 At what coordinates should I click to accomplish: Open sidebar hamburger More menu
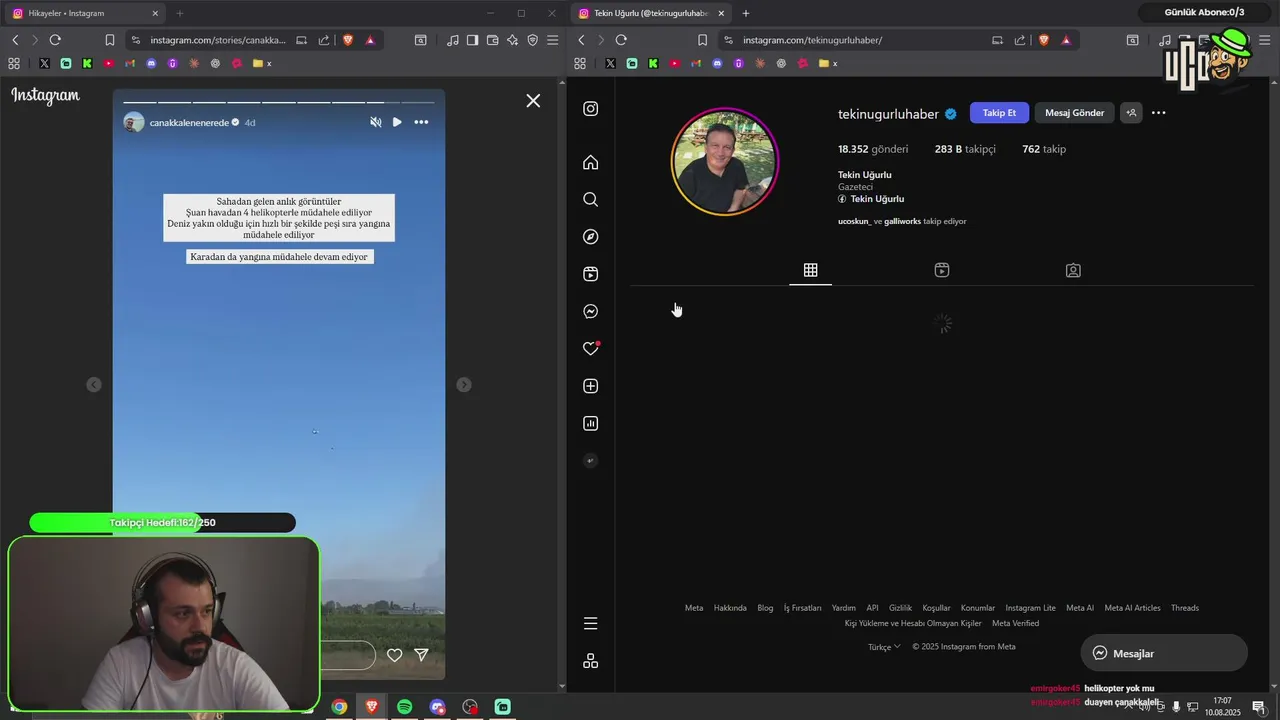(591, 623)
